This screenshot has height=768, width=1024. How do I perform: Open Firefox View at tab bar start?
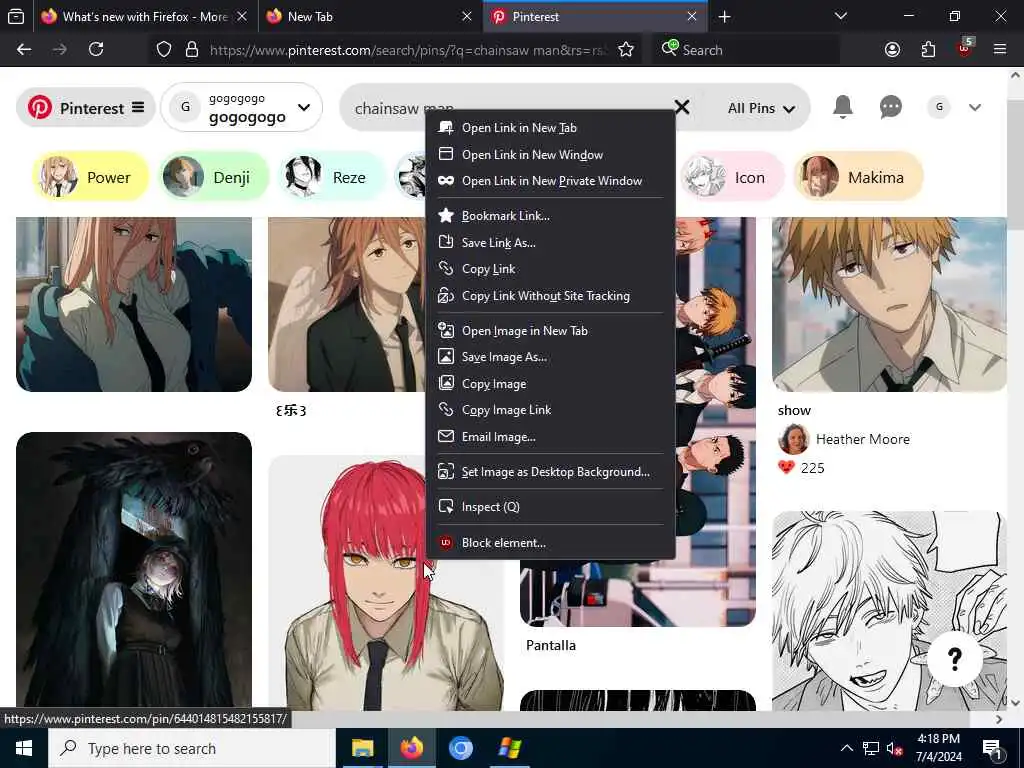pos(16,16)
